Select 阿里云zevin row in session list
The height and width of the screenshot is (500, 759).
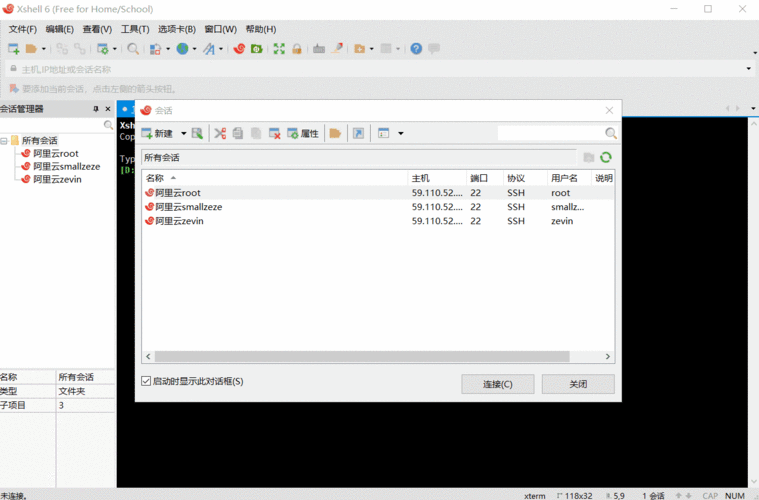(x=378, y=221)
